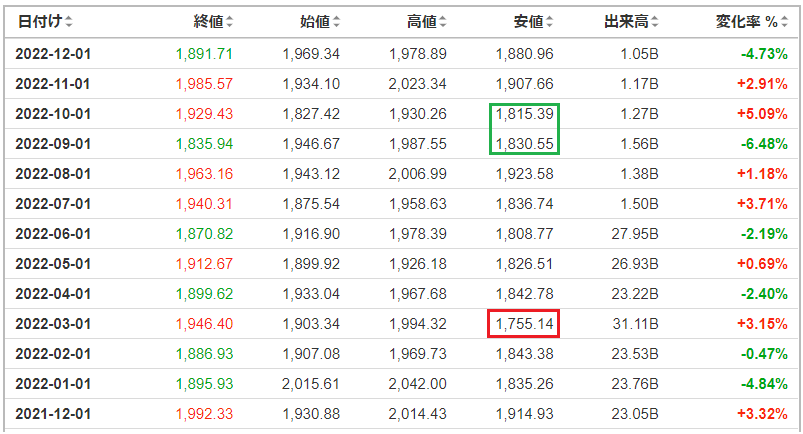
Task: Click closing price 1,963.16
Action: pyautogui.click(x=204, y=174)
